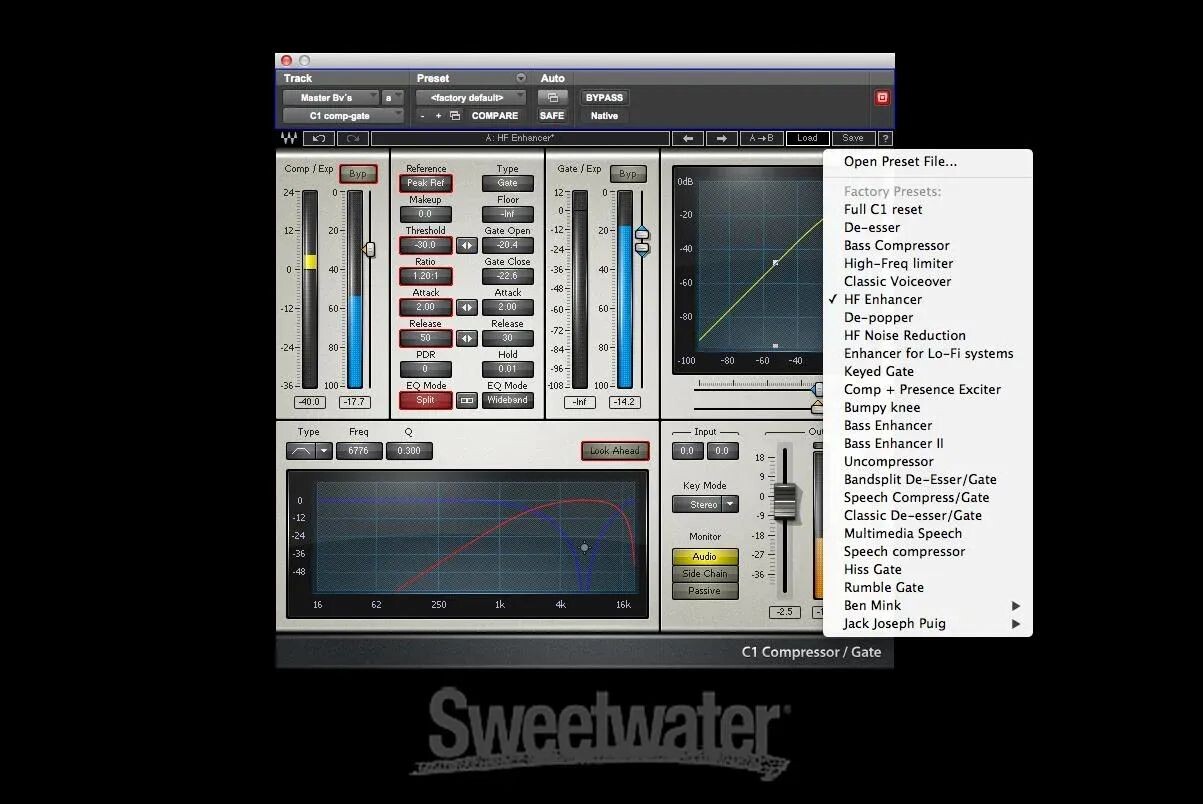
Task: Go to previous preset with left arrow
Action: (687, 139)
